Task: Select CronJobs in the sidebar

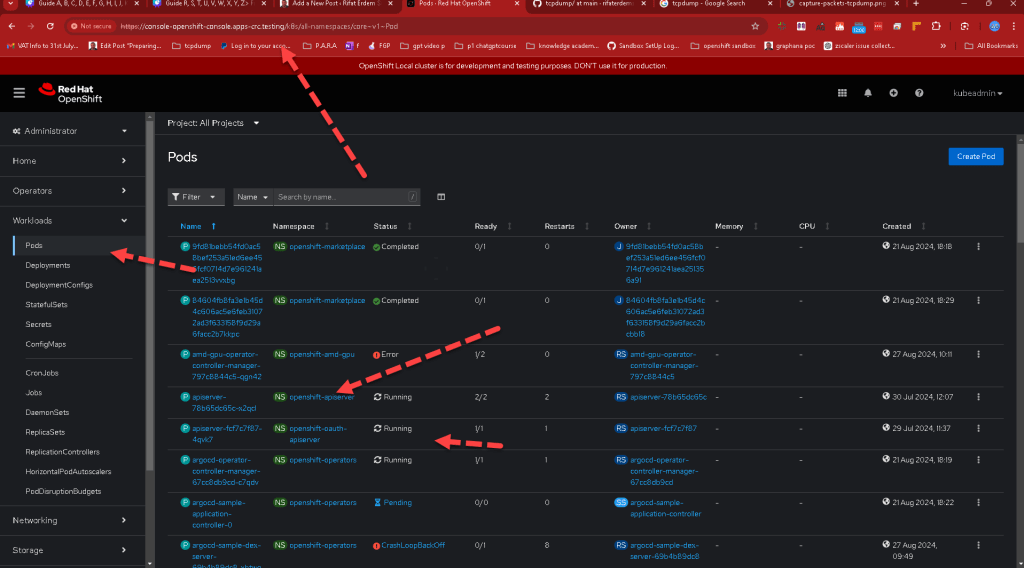Action: (42, 373)
